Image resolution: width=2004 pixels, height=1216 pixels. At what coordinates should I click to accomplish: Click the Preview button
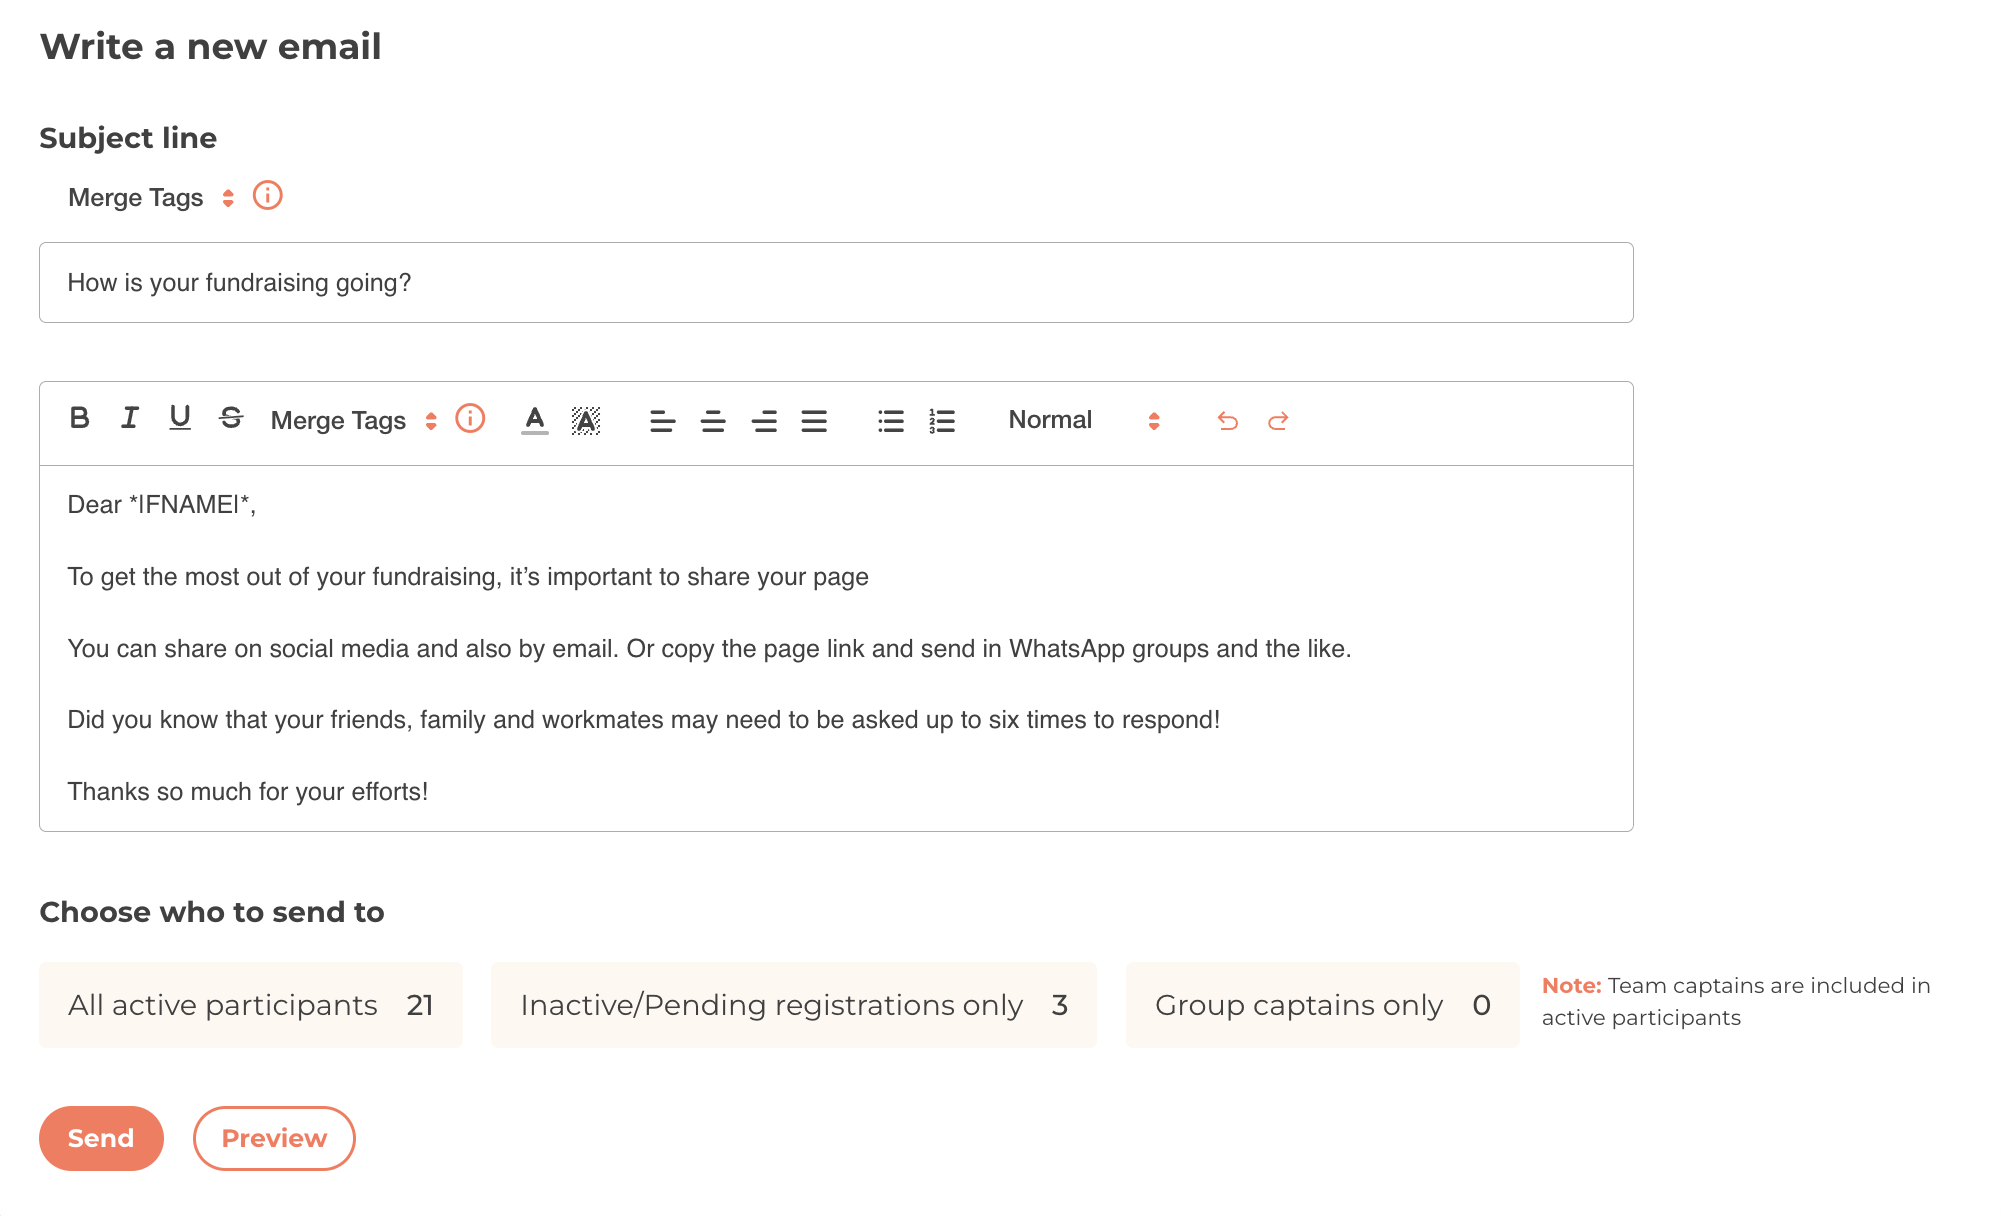(274, 1138)
